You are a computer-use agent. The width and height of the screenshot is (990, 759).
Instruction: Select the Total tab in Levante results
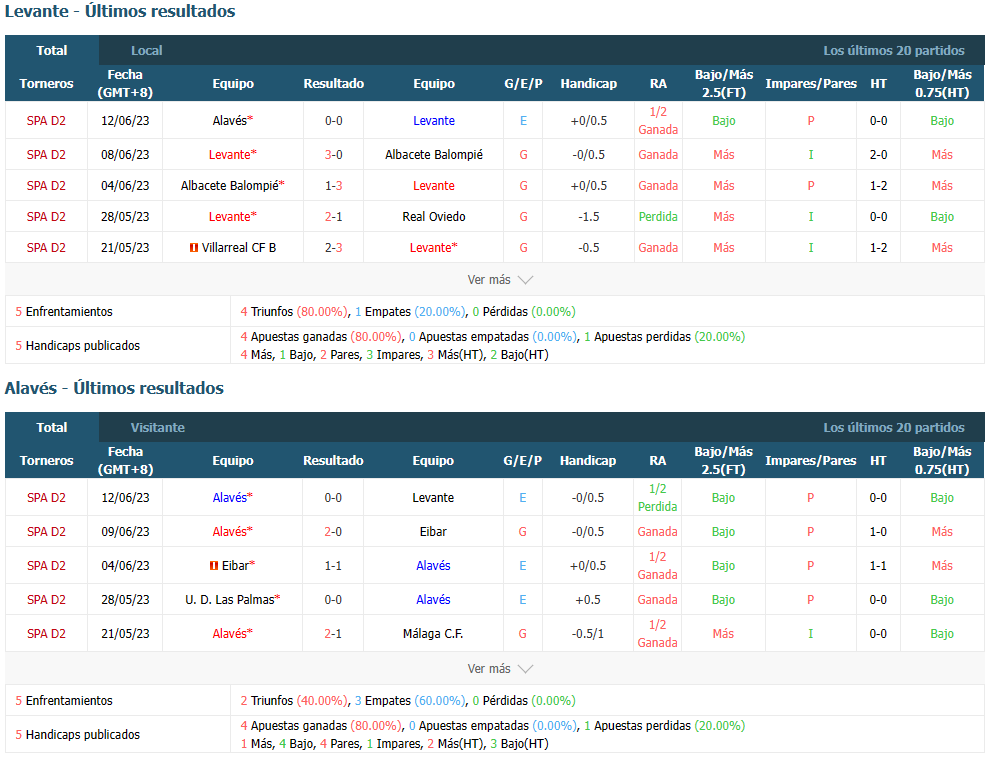coord(52,51)
